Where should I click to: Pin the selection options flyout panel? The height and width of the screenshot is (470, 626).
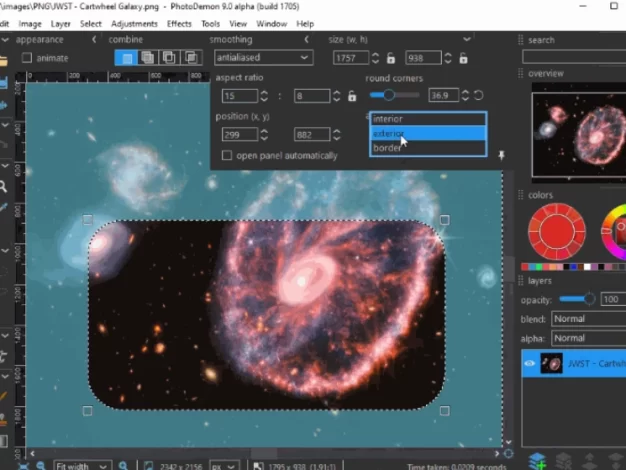coord(501,155)
